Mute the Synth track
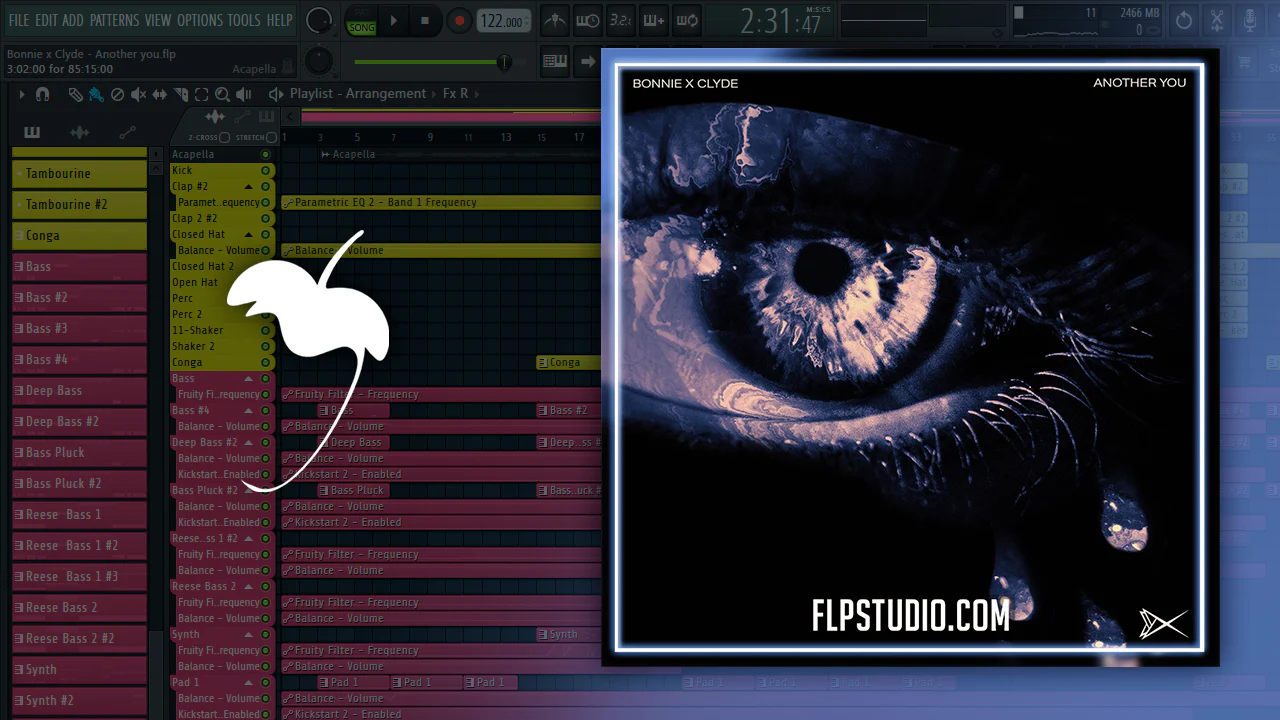The height and width of the screenshot is (720, 1280). click(265, 634)
